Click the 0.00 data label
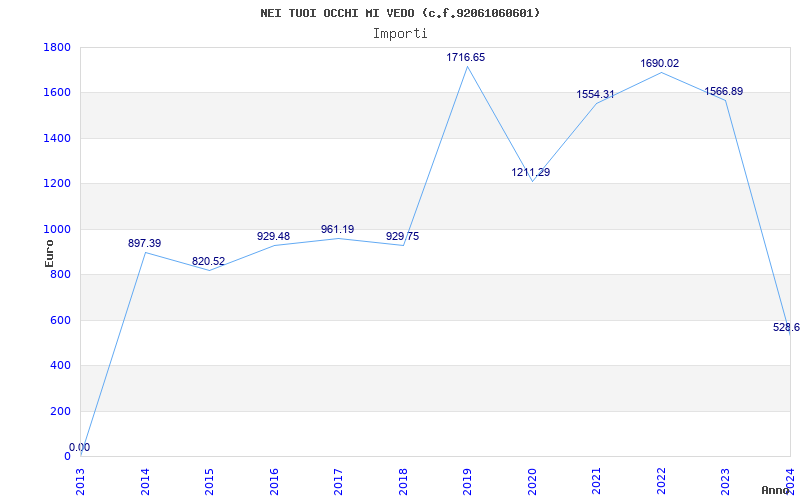The width and height of the screenshot is (800, 500). coord(80,447)
